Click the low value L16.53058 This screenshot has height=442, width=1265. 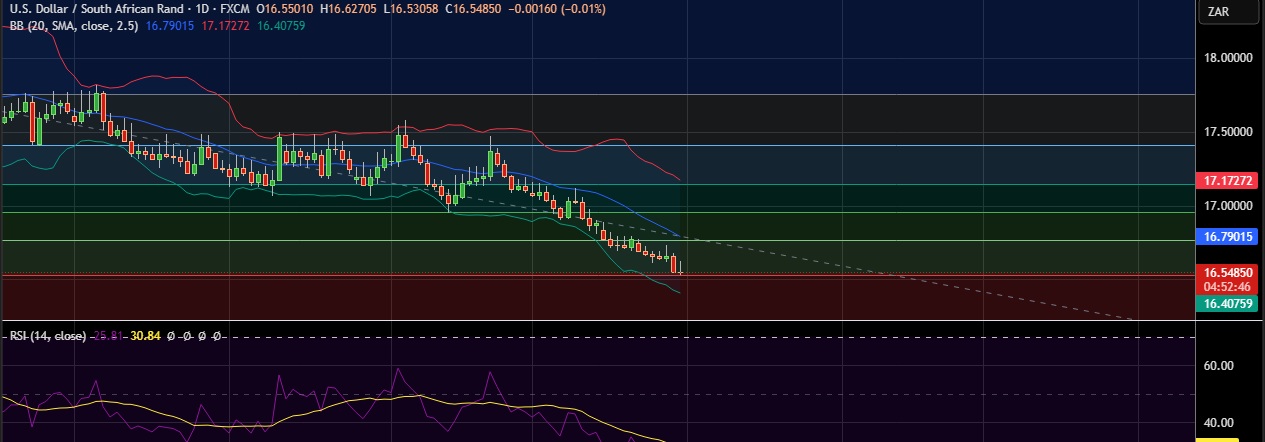[x=411, y=9]
